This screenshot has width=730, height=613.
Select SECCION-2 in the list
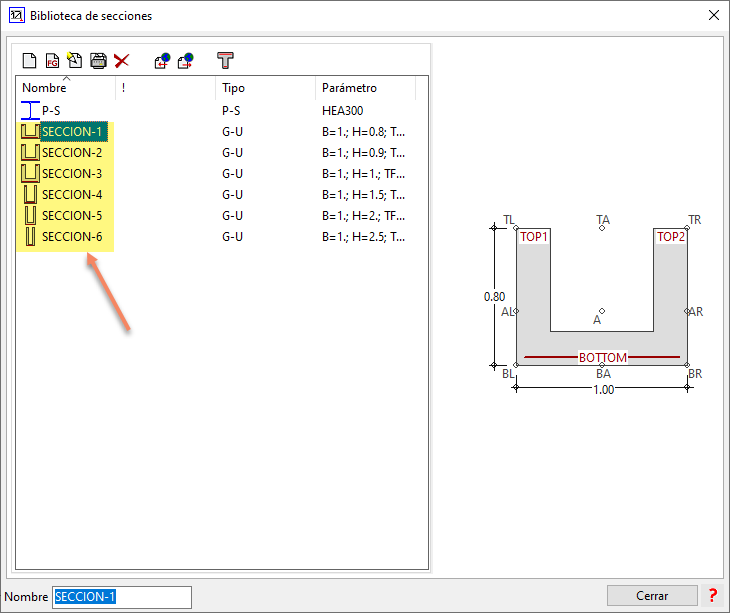[x=72, y=153]
